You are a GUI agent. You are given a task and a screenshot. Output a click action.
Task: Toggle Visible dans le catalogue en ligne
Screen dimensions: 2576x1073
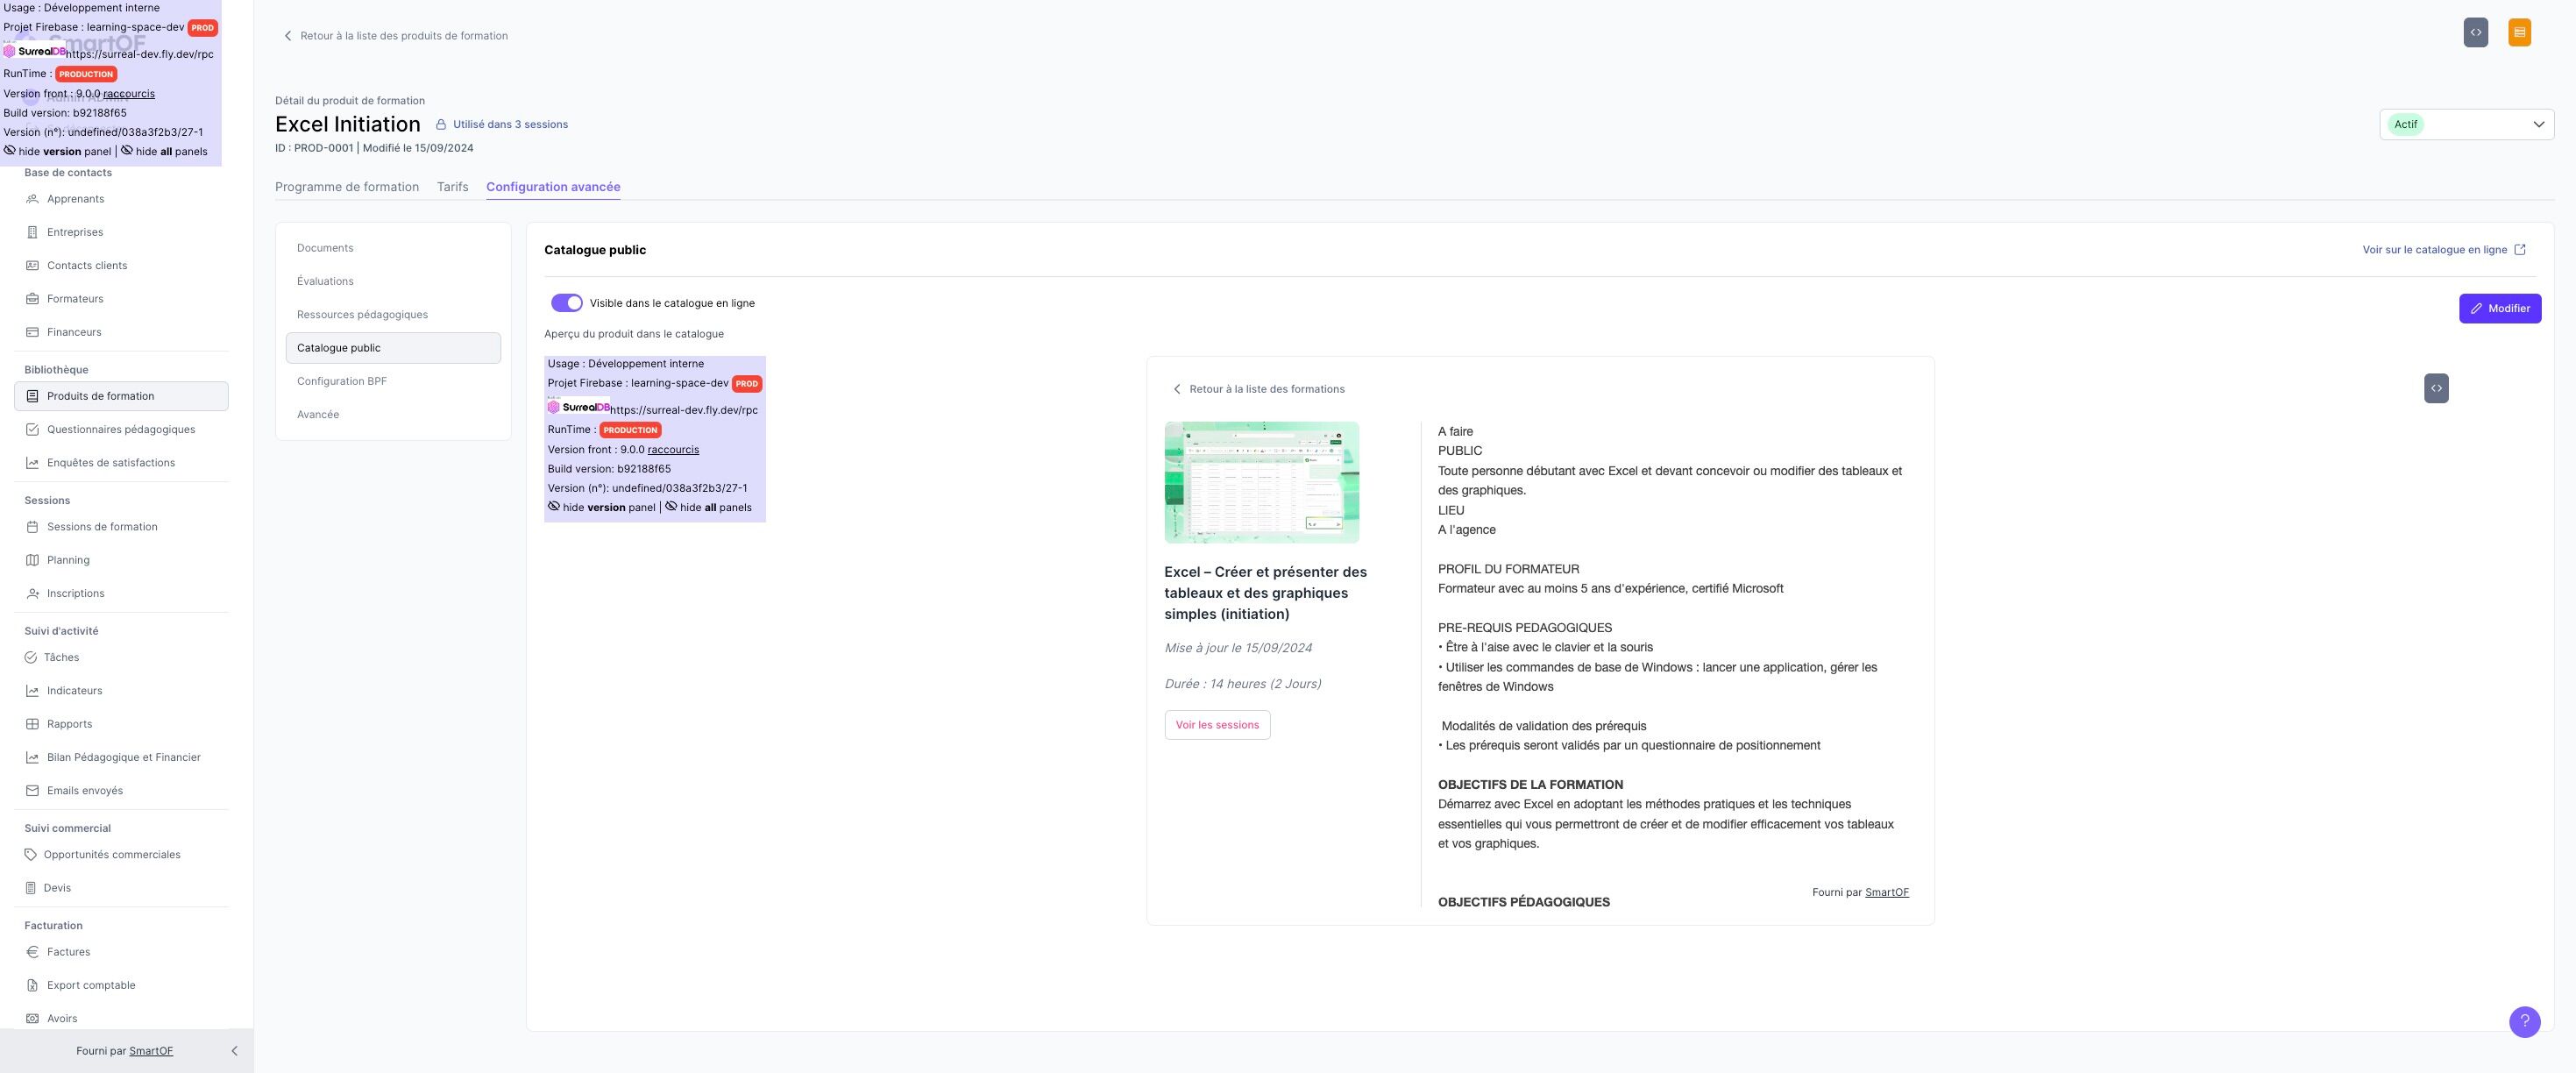(566, 303)
